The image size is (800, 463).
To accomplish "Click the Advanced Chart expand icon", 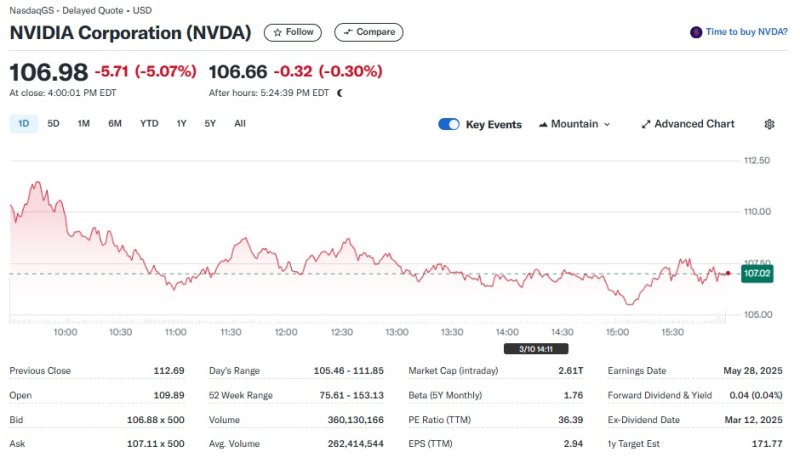I will click(x=645, y=124).
